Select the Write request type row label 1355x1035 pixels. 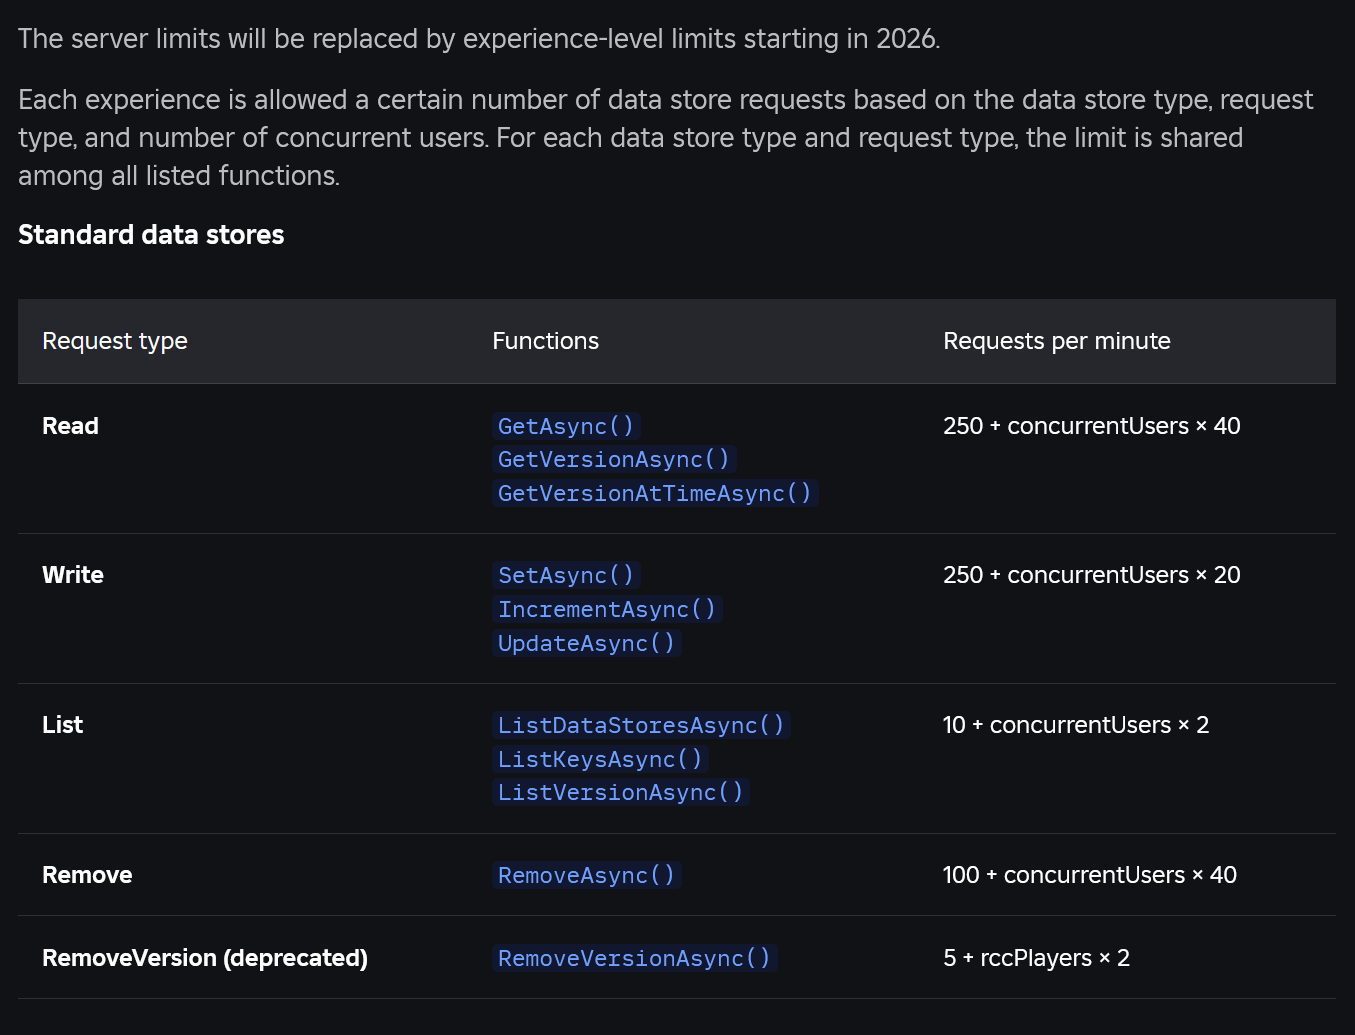[72, 575]
